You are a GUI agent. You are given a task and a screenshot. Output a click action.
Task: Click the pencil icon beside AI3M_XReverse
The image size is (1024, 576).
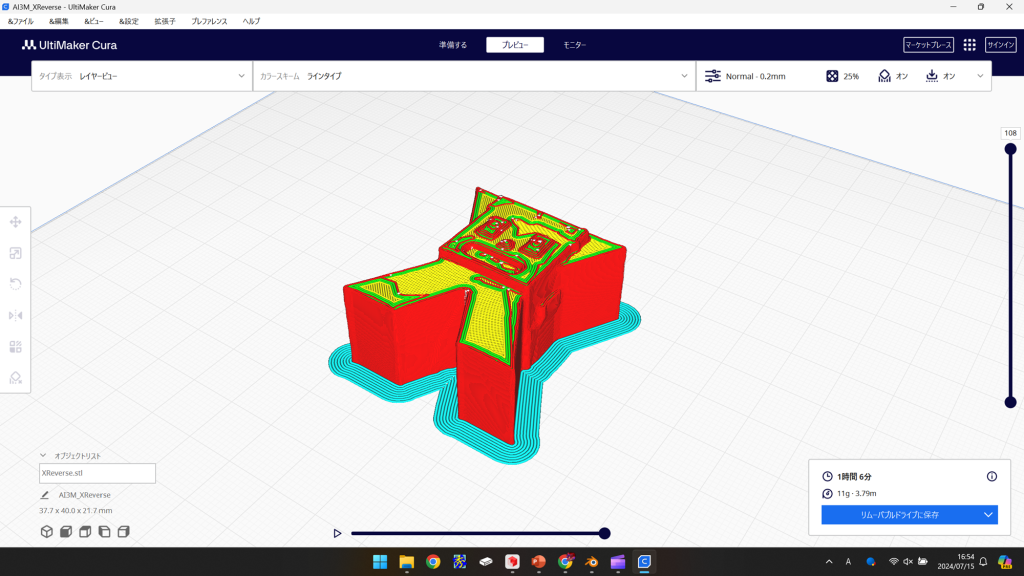(x=44, y=495)
